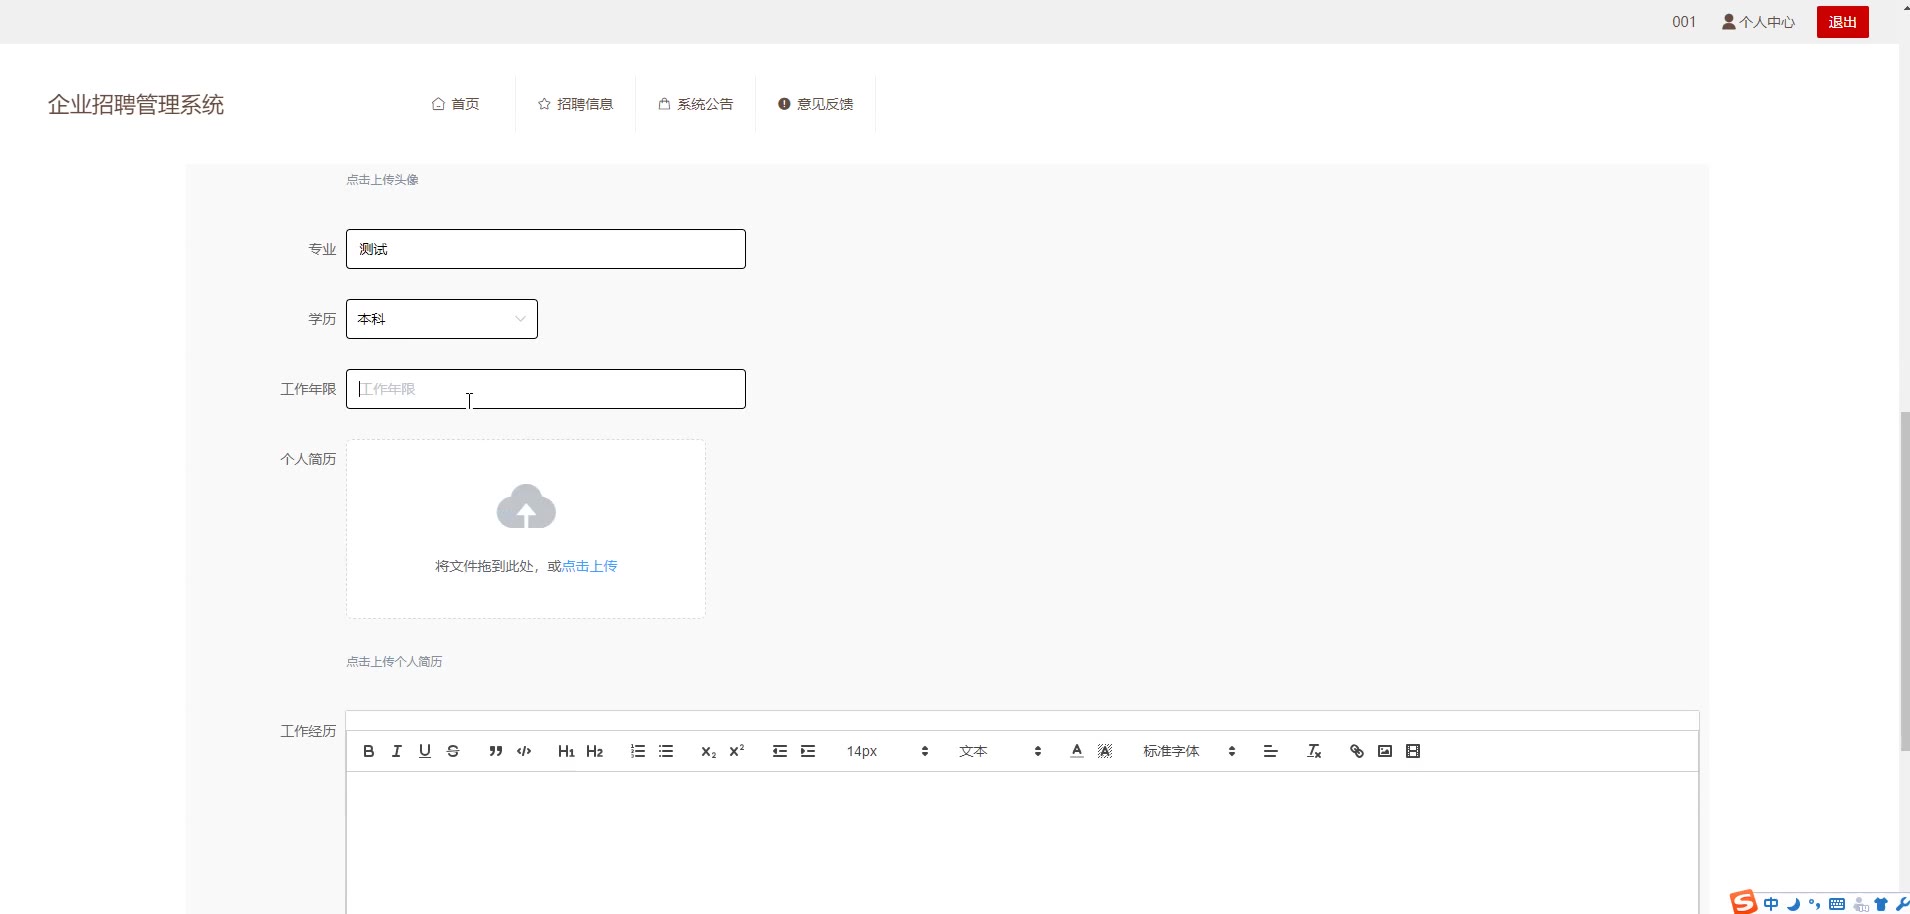Insert an image in the editor
The image size is (1910, 914).
pos(1385,751)
